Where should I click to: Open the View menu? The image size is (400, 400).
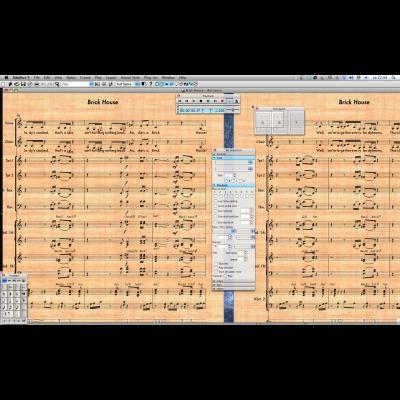coord(58,77)
